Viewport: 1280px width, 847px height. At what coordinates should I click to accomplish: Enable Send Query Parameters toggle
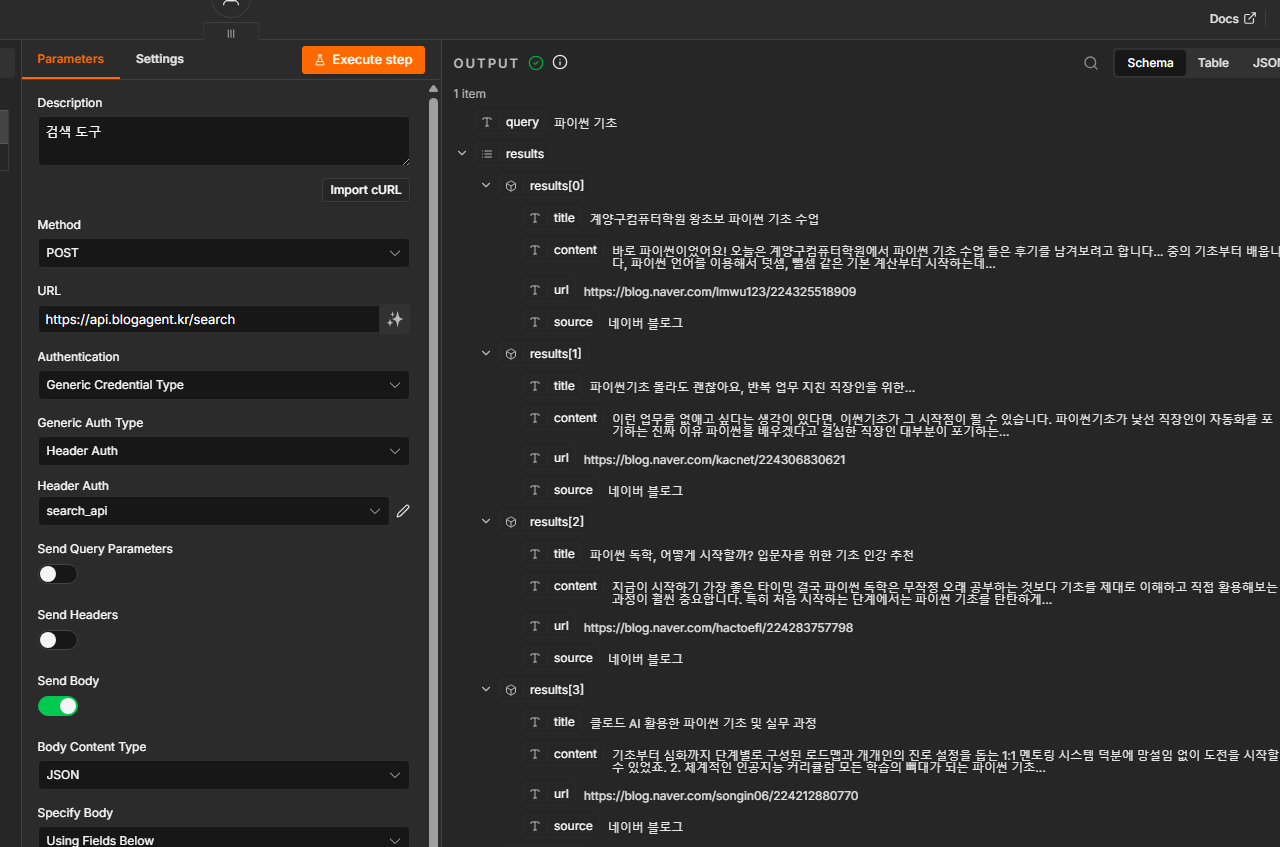[x=58, y=574]
